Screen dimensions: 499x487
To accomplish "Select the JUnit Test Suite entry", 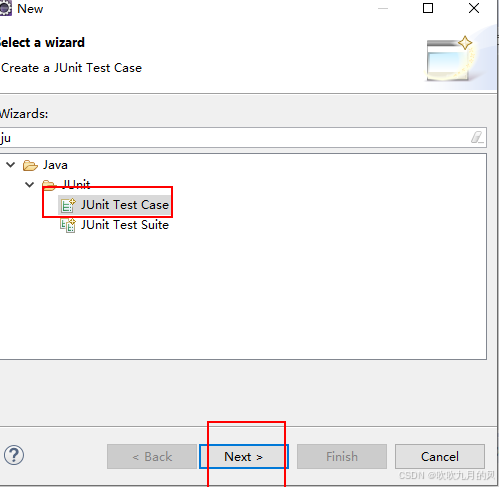I will point(114,225).
